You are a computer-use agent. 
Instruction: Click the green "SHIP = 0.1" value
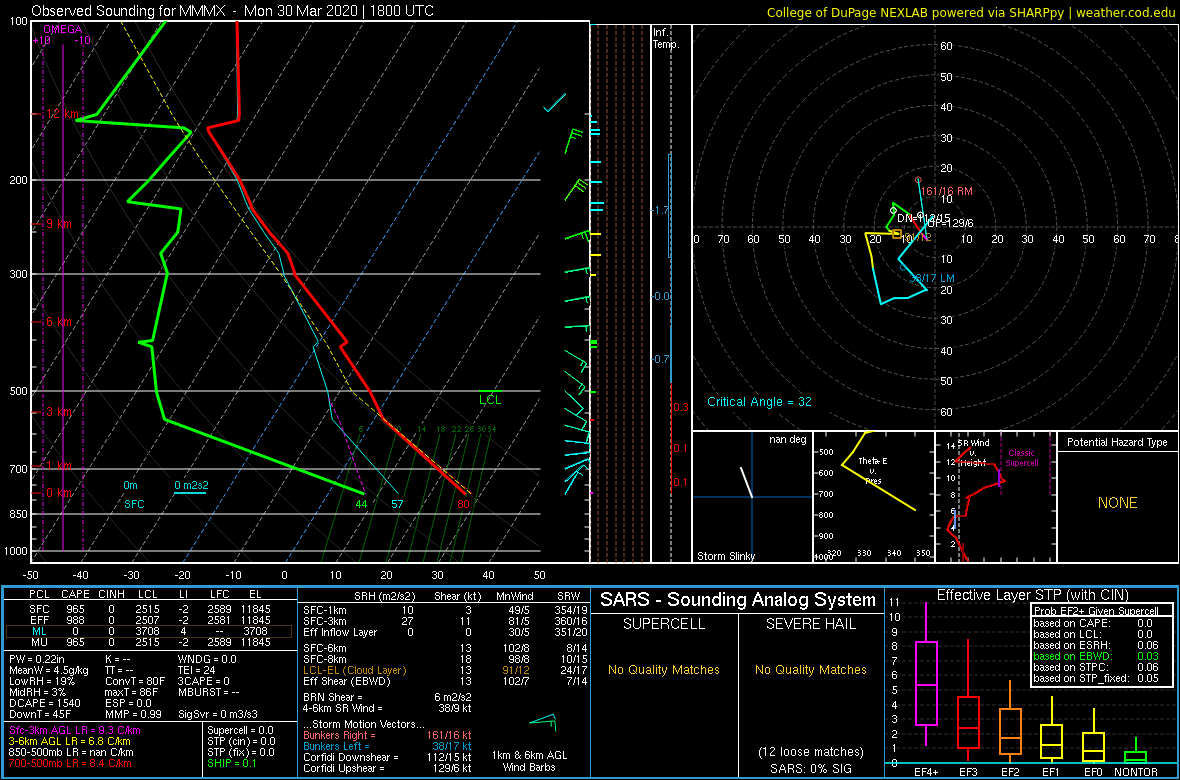click(235, 763)
